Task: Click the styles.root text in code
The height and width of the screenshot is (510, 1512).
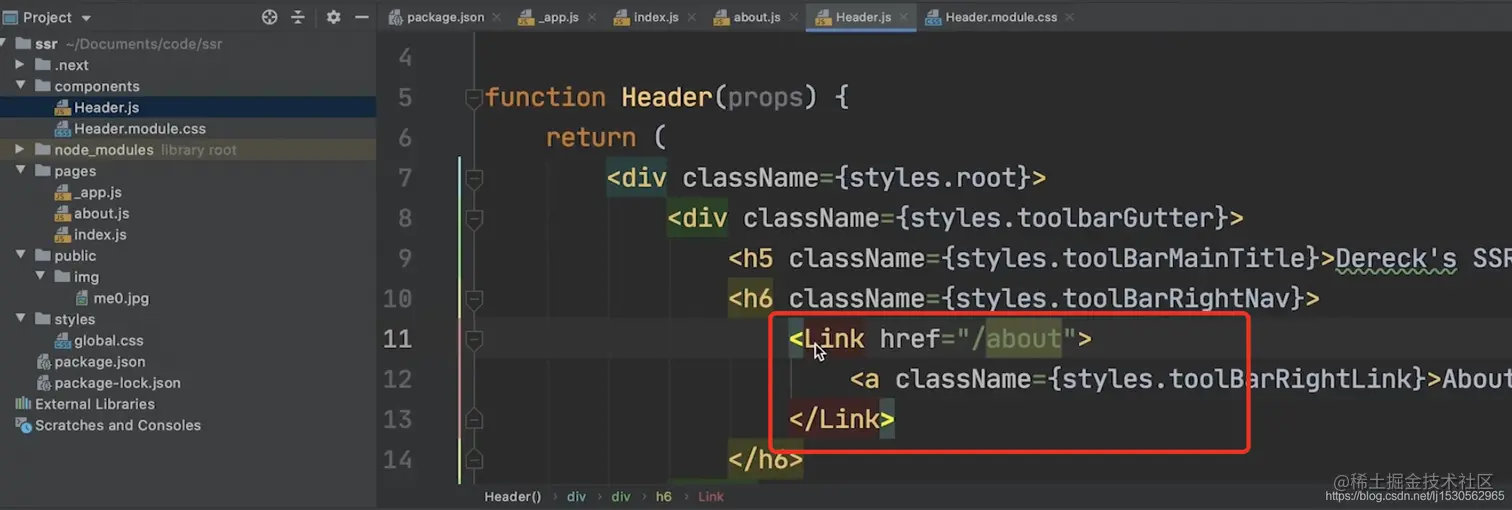Action: point(935,178)
